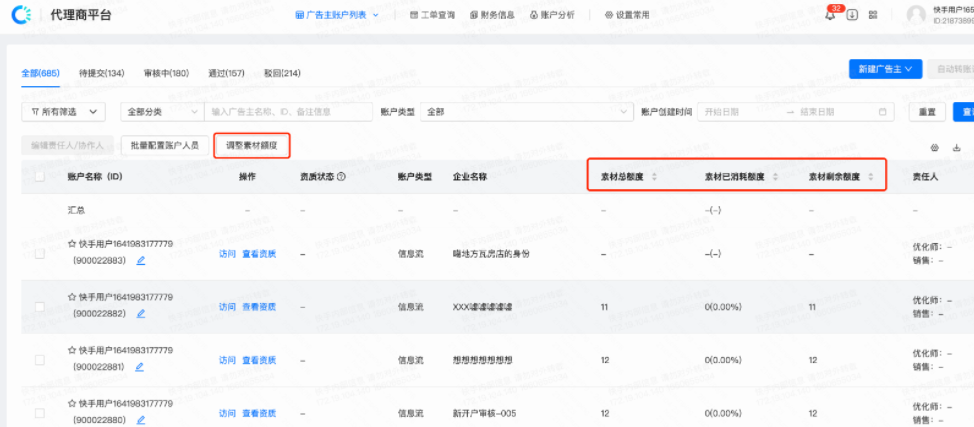Click the calendar icon in date range field
Screen dimensions: 974x427
(882, 112)
